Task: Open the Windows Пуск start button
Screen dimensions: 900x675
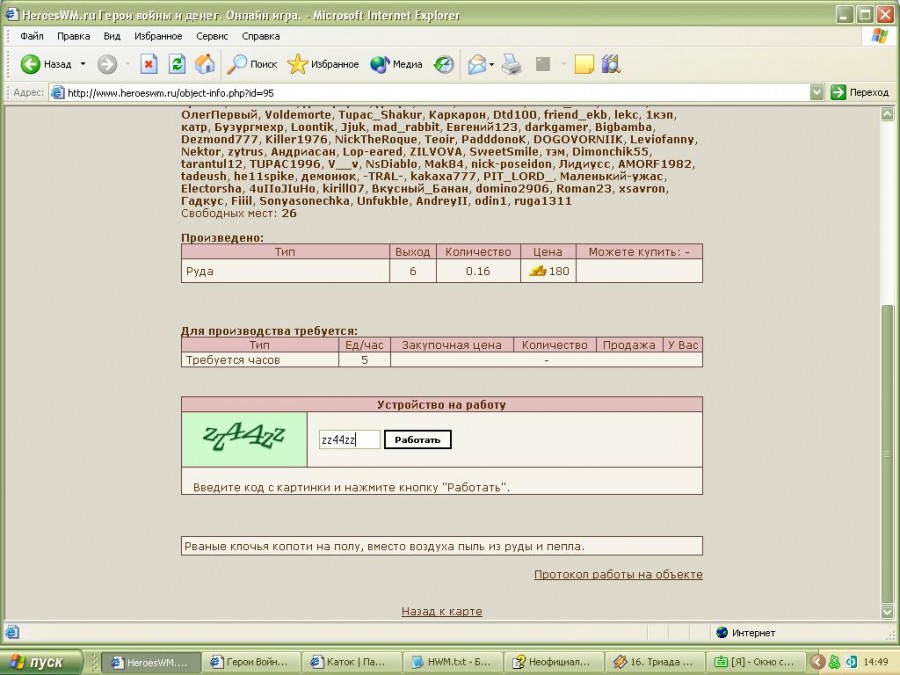Action: point(37,662)
